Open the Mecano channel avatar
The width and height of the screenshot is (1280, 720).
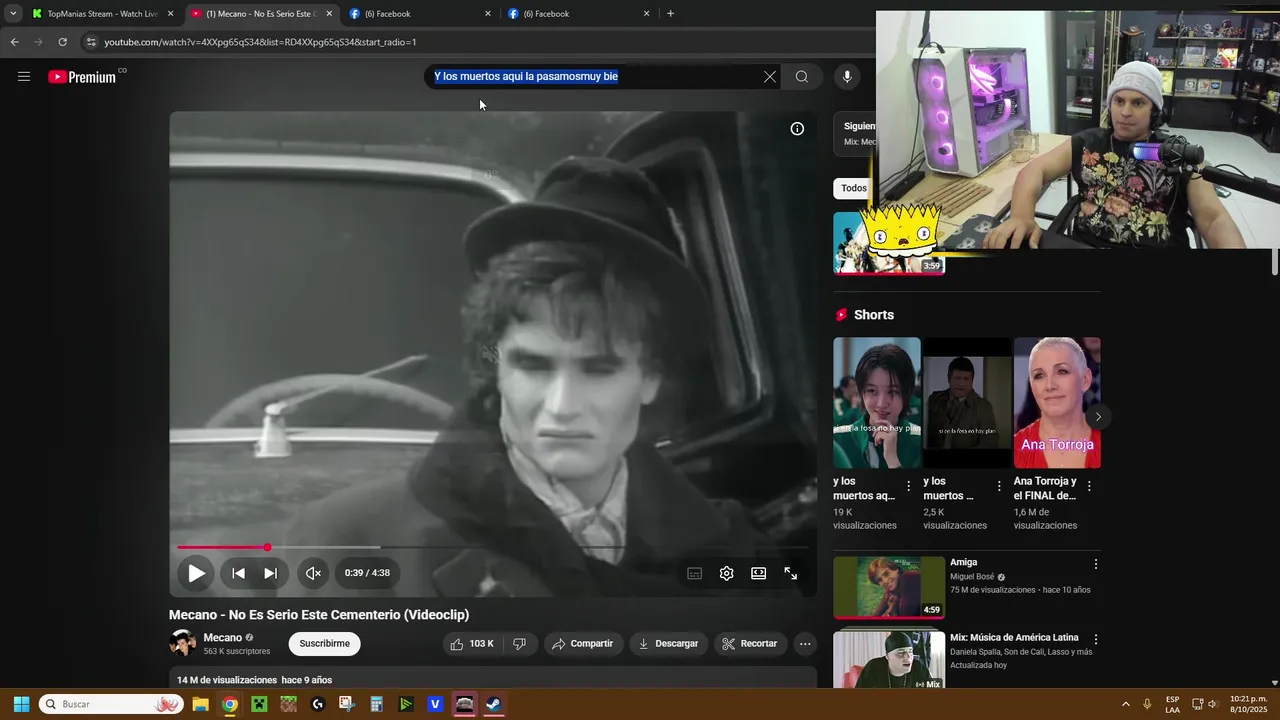(182, 643)
